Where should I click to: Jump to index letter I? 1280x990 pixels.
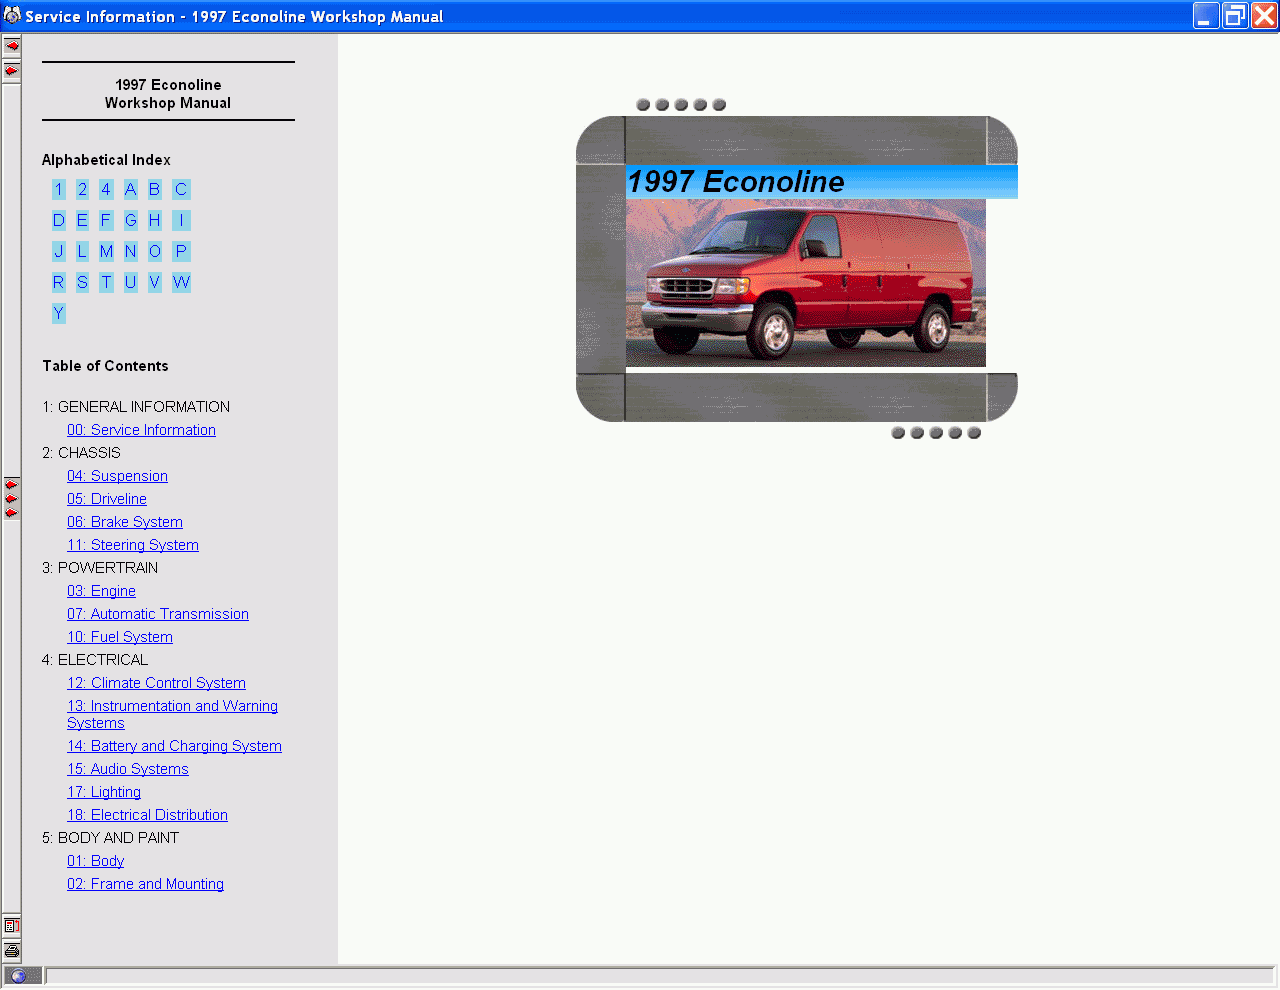pos(181,220)
